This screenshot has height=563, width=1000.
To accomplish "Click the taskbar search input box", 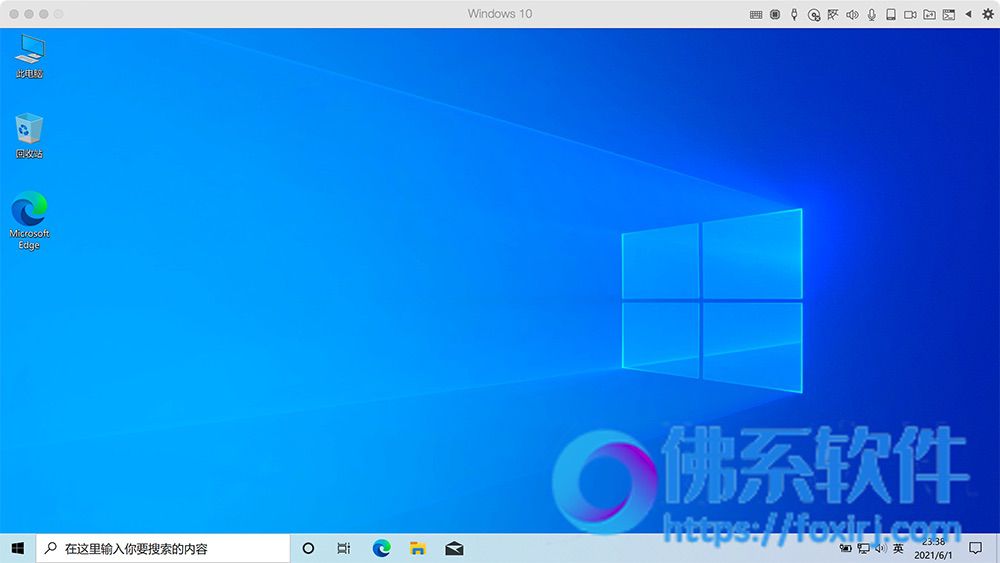I will coord(163,548).
